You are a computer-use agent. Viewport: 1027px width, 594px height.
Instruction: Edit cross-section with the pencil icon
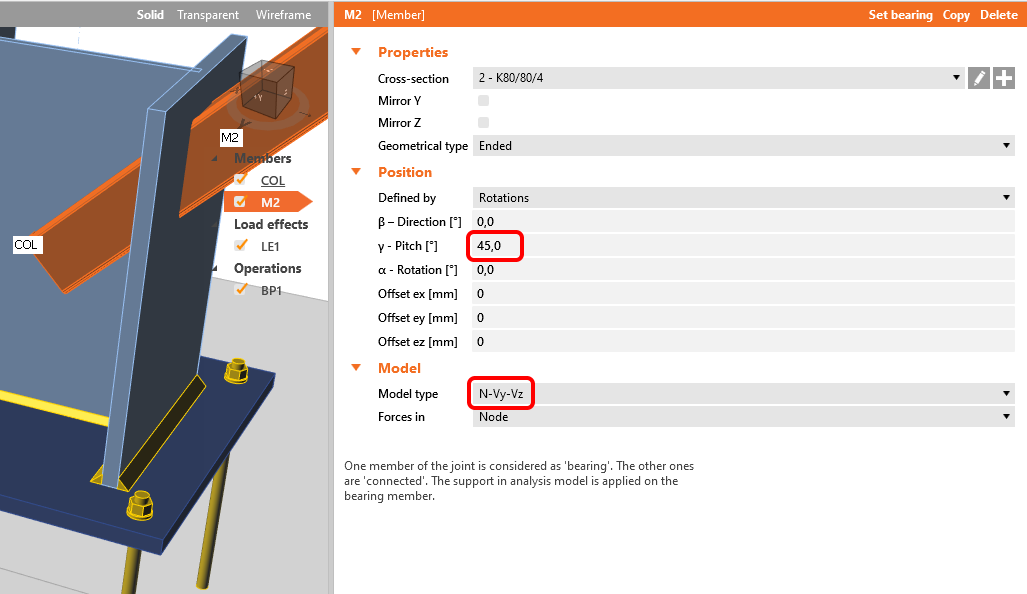coord(979,78)
